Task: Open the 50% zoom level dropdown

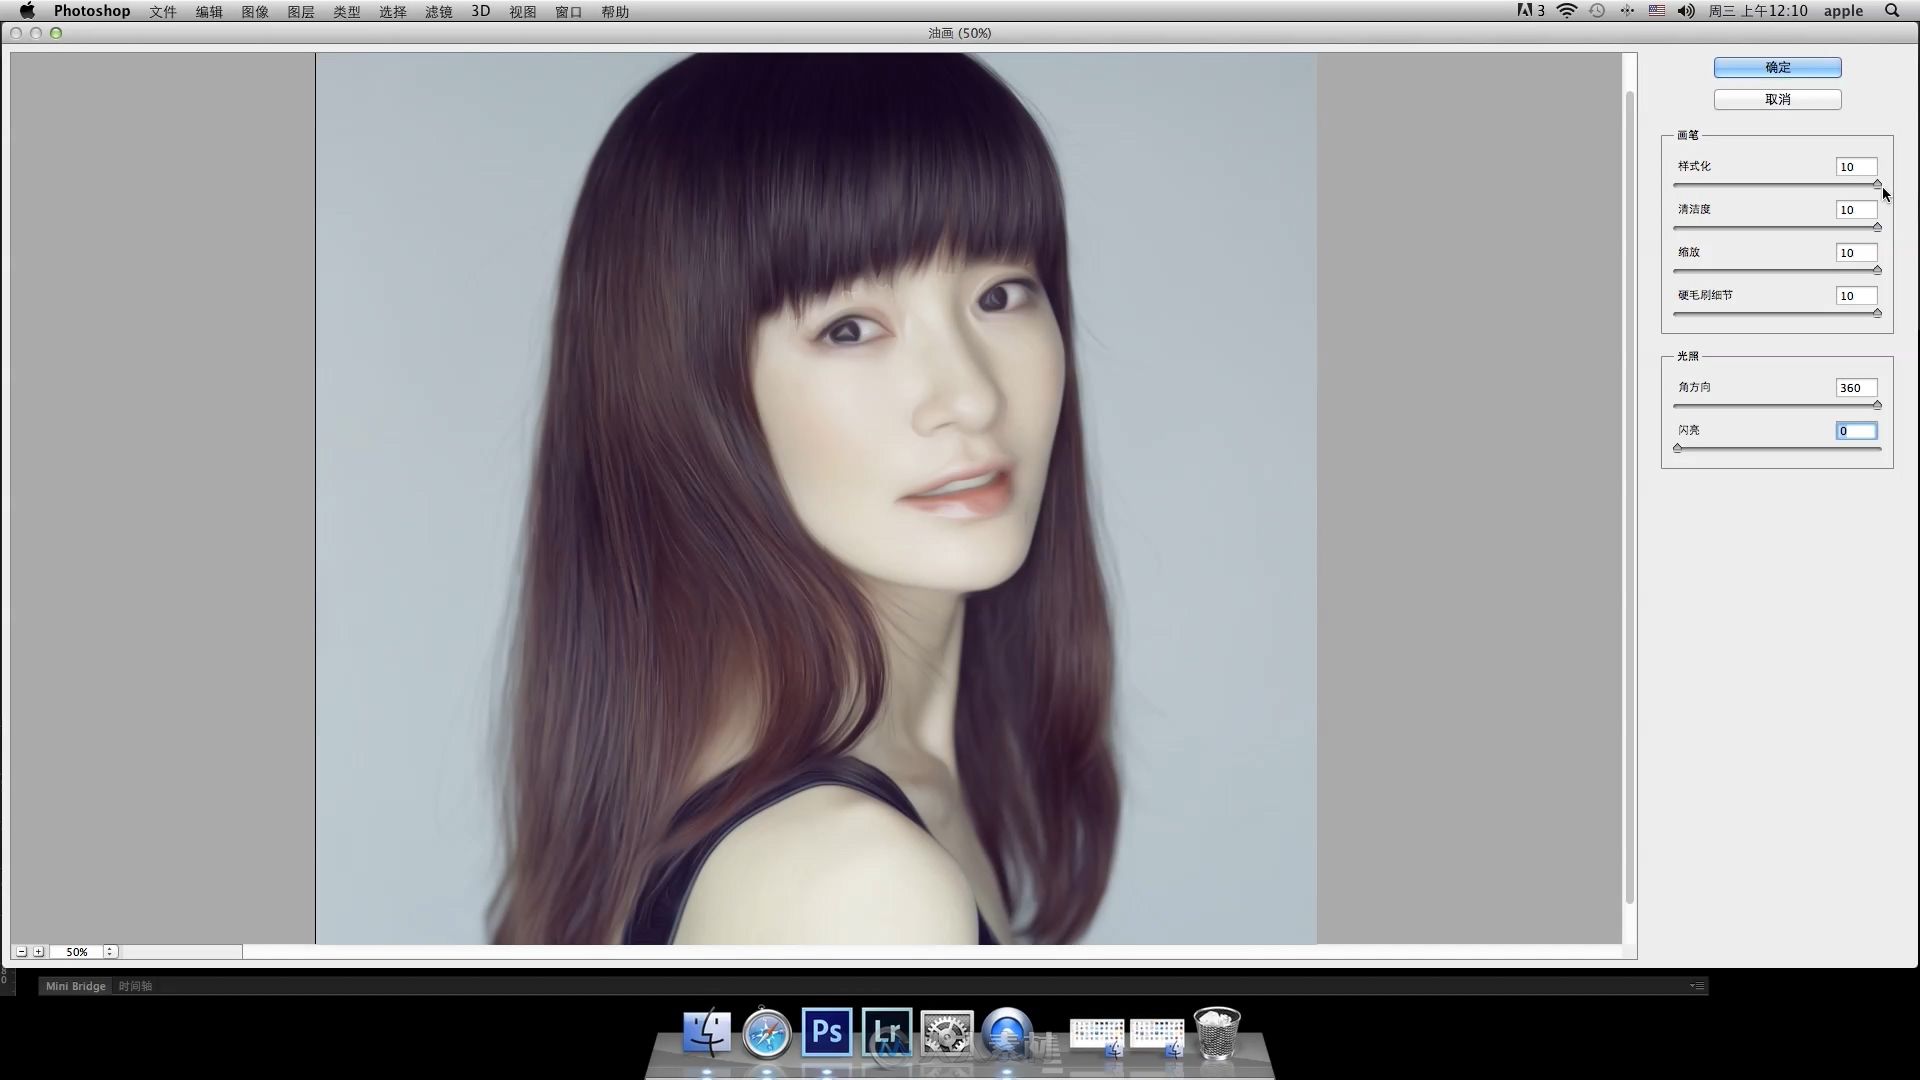Action: click(x=77, y=952)
